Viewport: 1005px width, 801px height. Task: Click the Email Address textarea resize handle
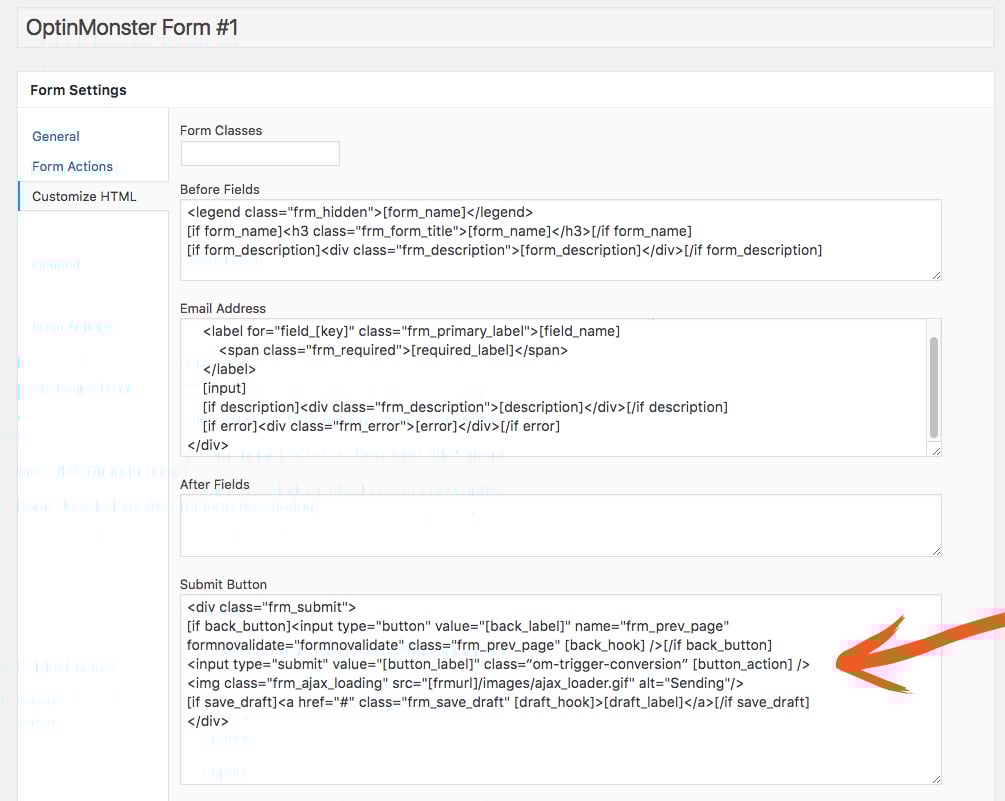coord(936,451)
